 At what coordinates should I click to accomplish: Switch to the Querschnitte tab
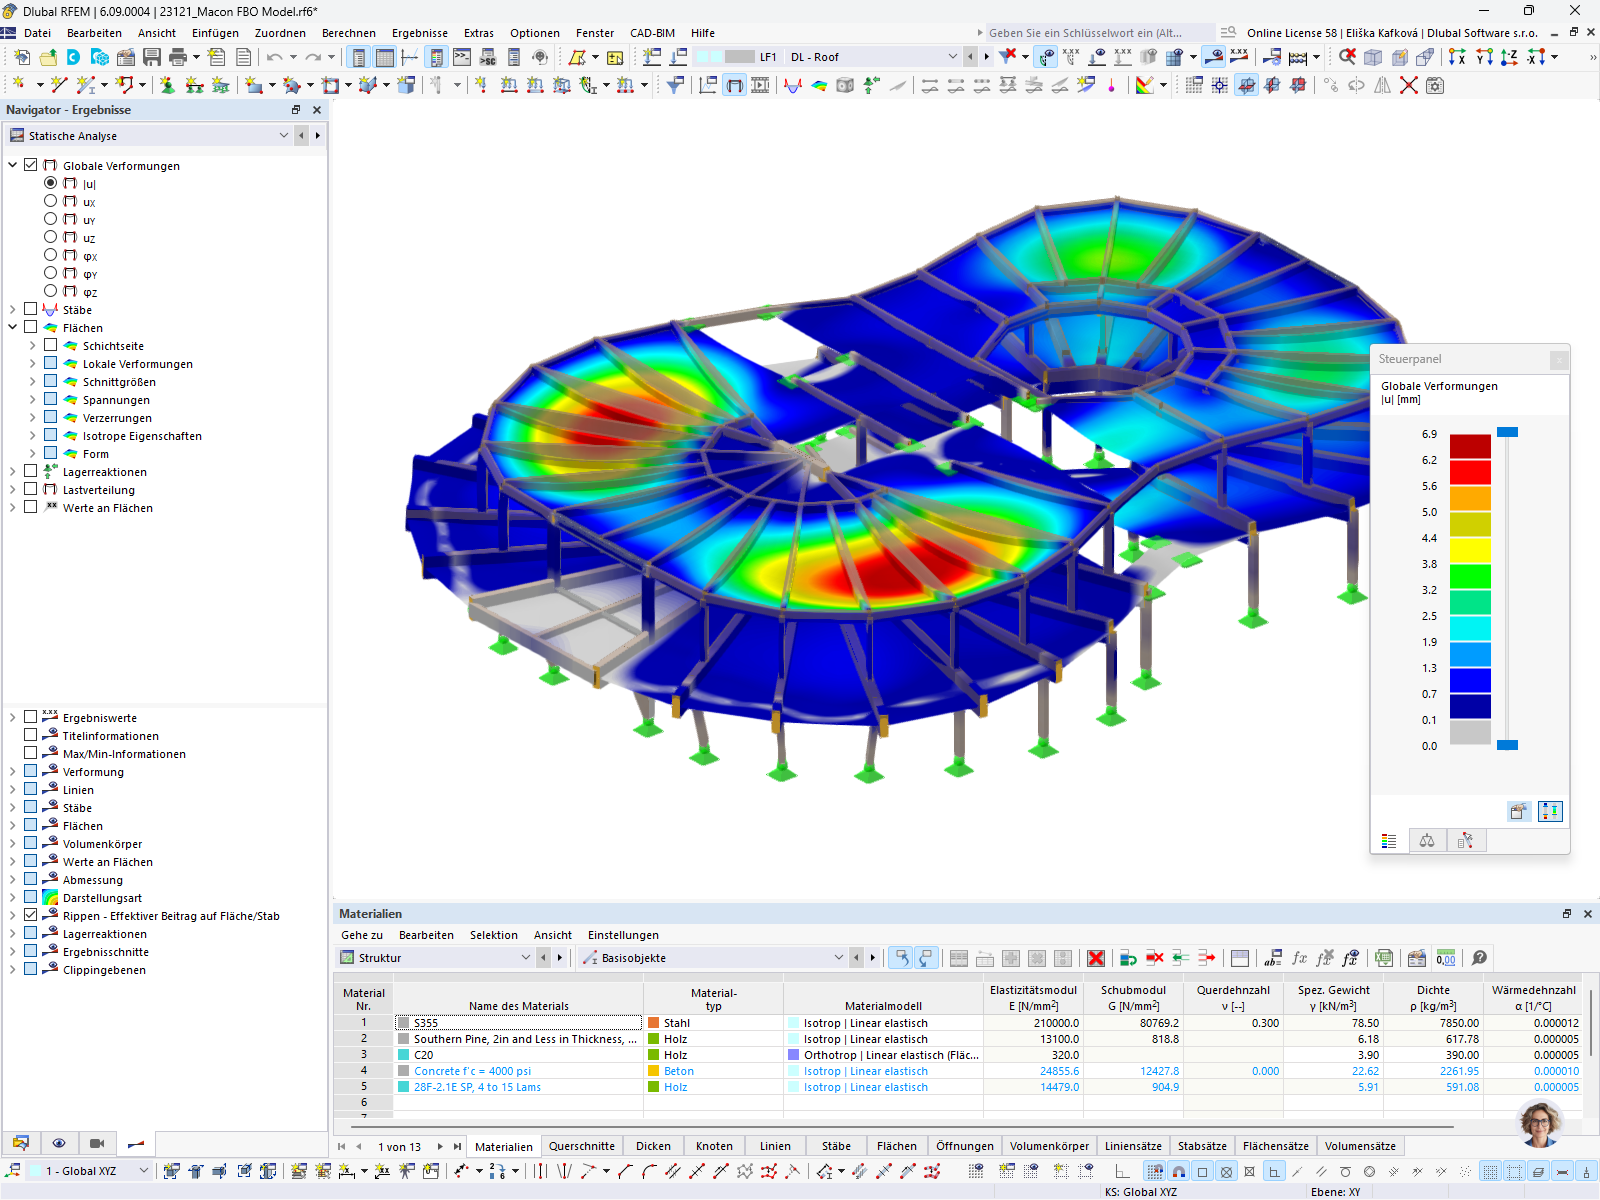[582, 1146]
